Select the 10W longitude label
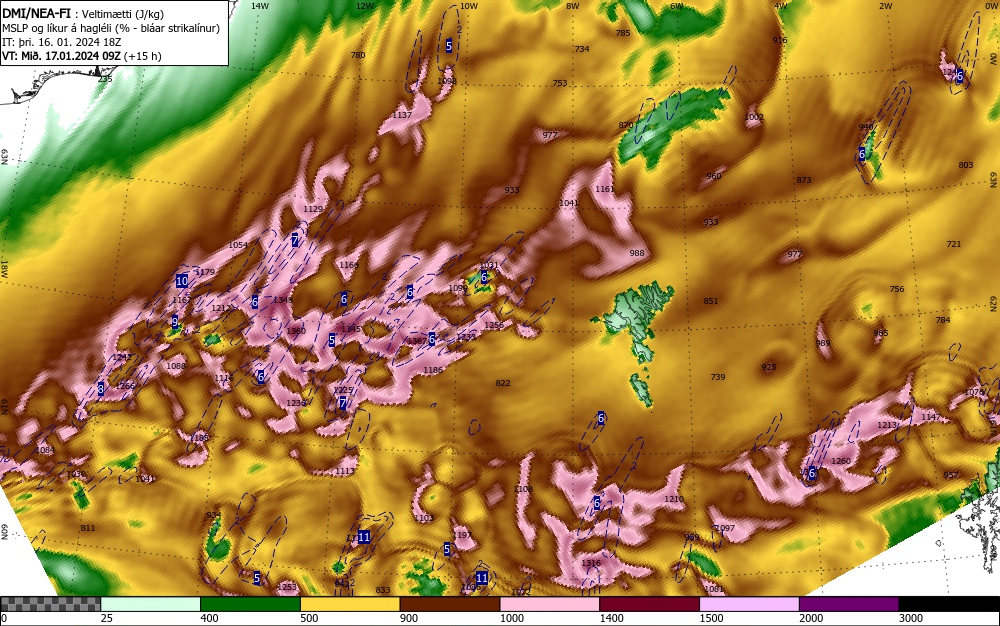Screen dimensions: 1000x626 [469, 6]
